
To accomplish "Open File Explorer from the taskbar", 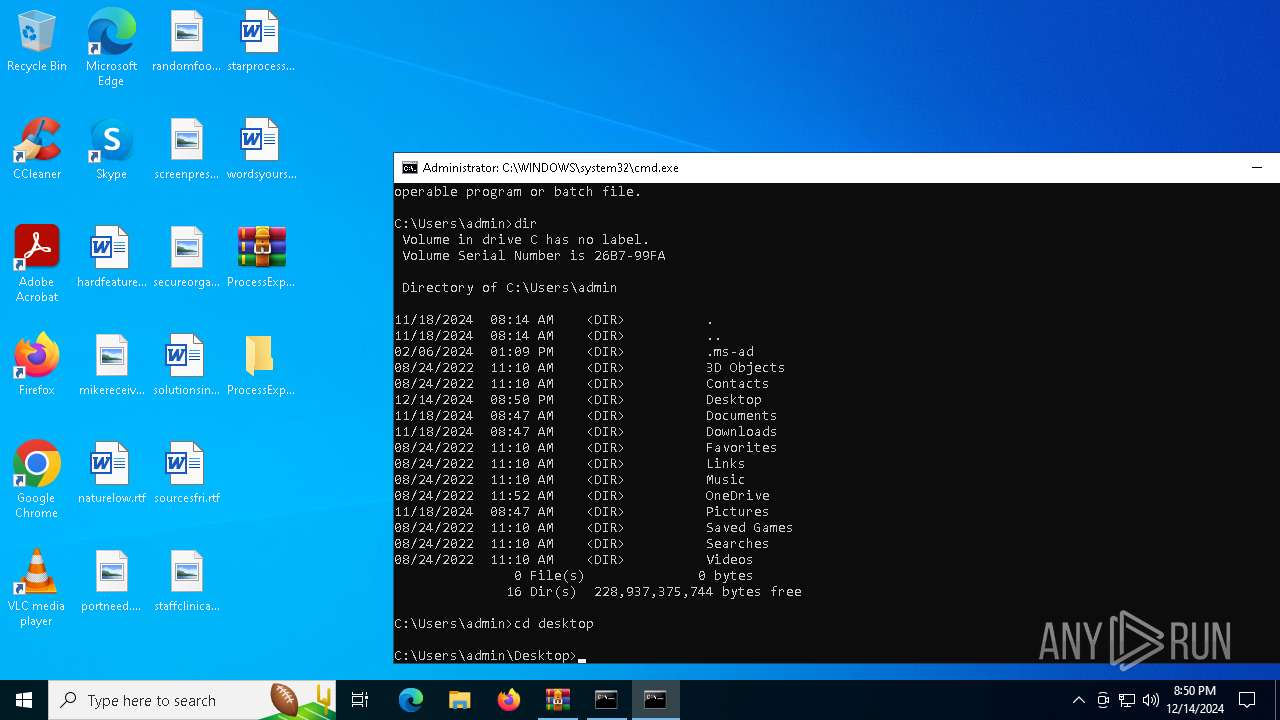I will (x=459, y=700).
